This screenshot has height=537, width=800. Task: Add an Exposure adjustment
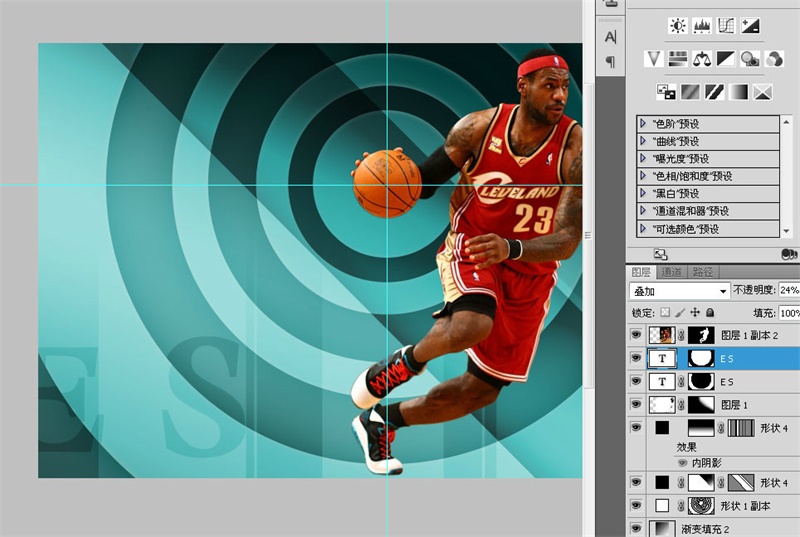coord(750,27)
